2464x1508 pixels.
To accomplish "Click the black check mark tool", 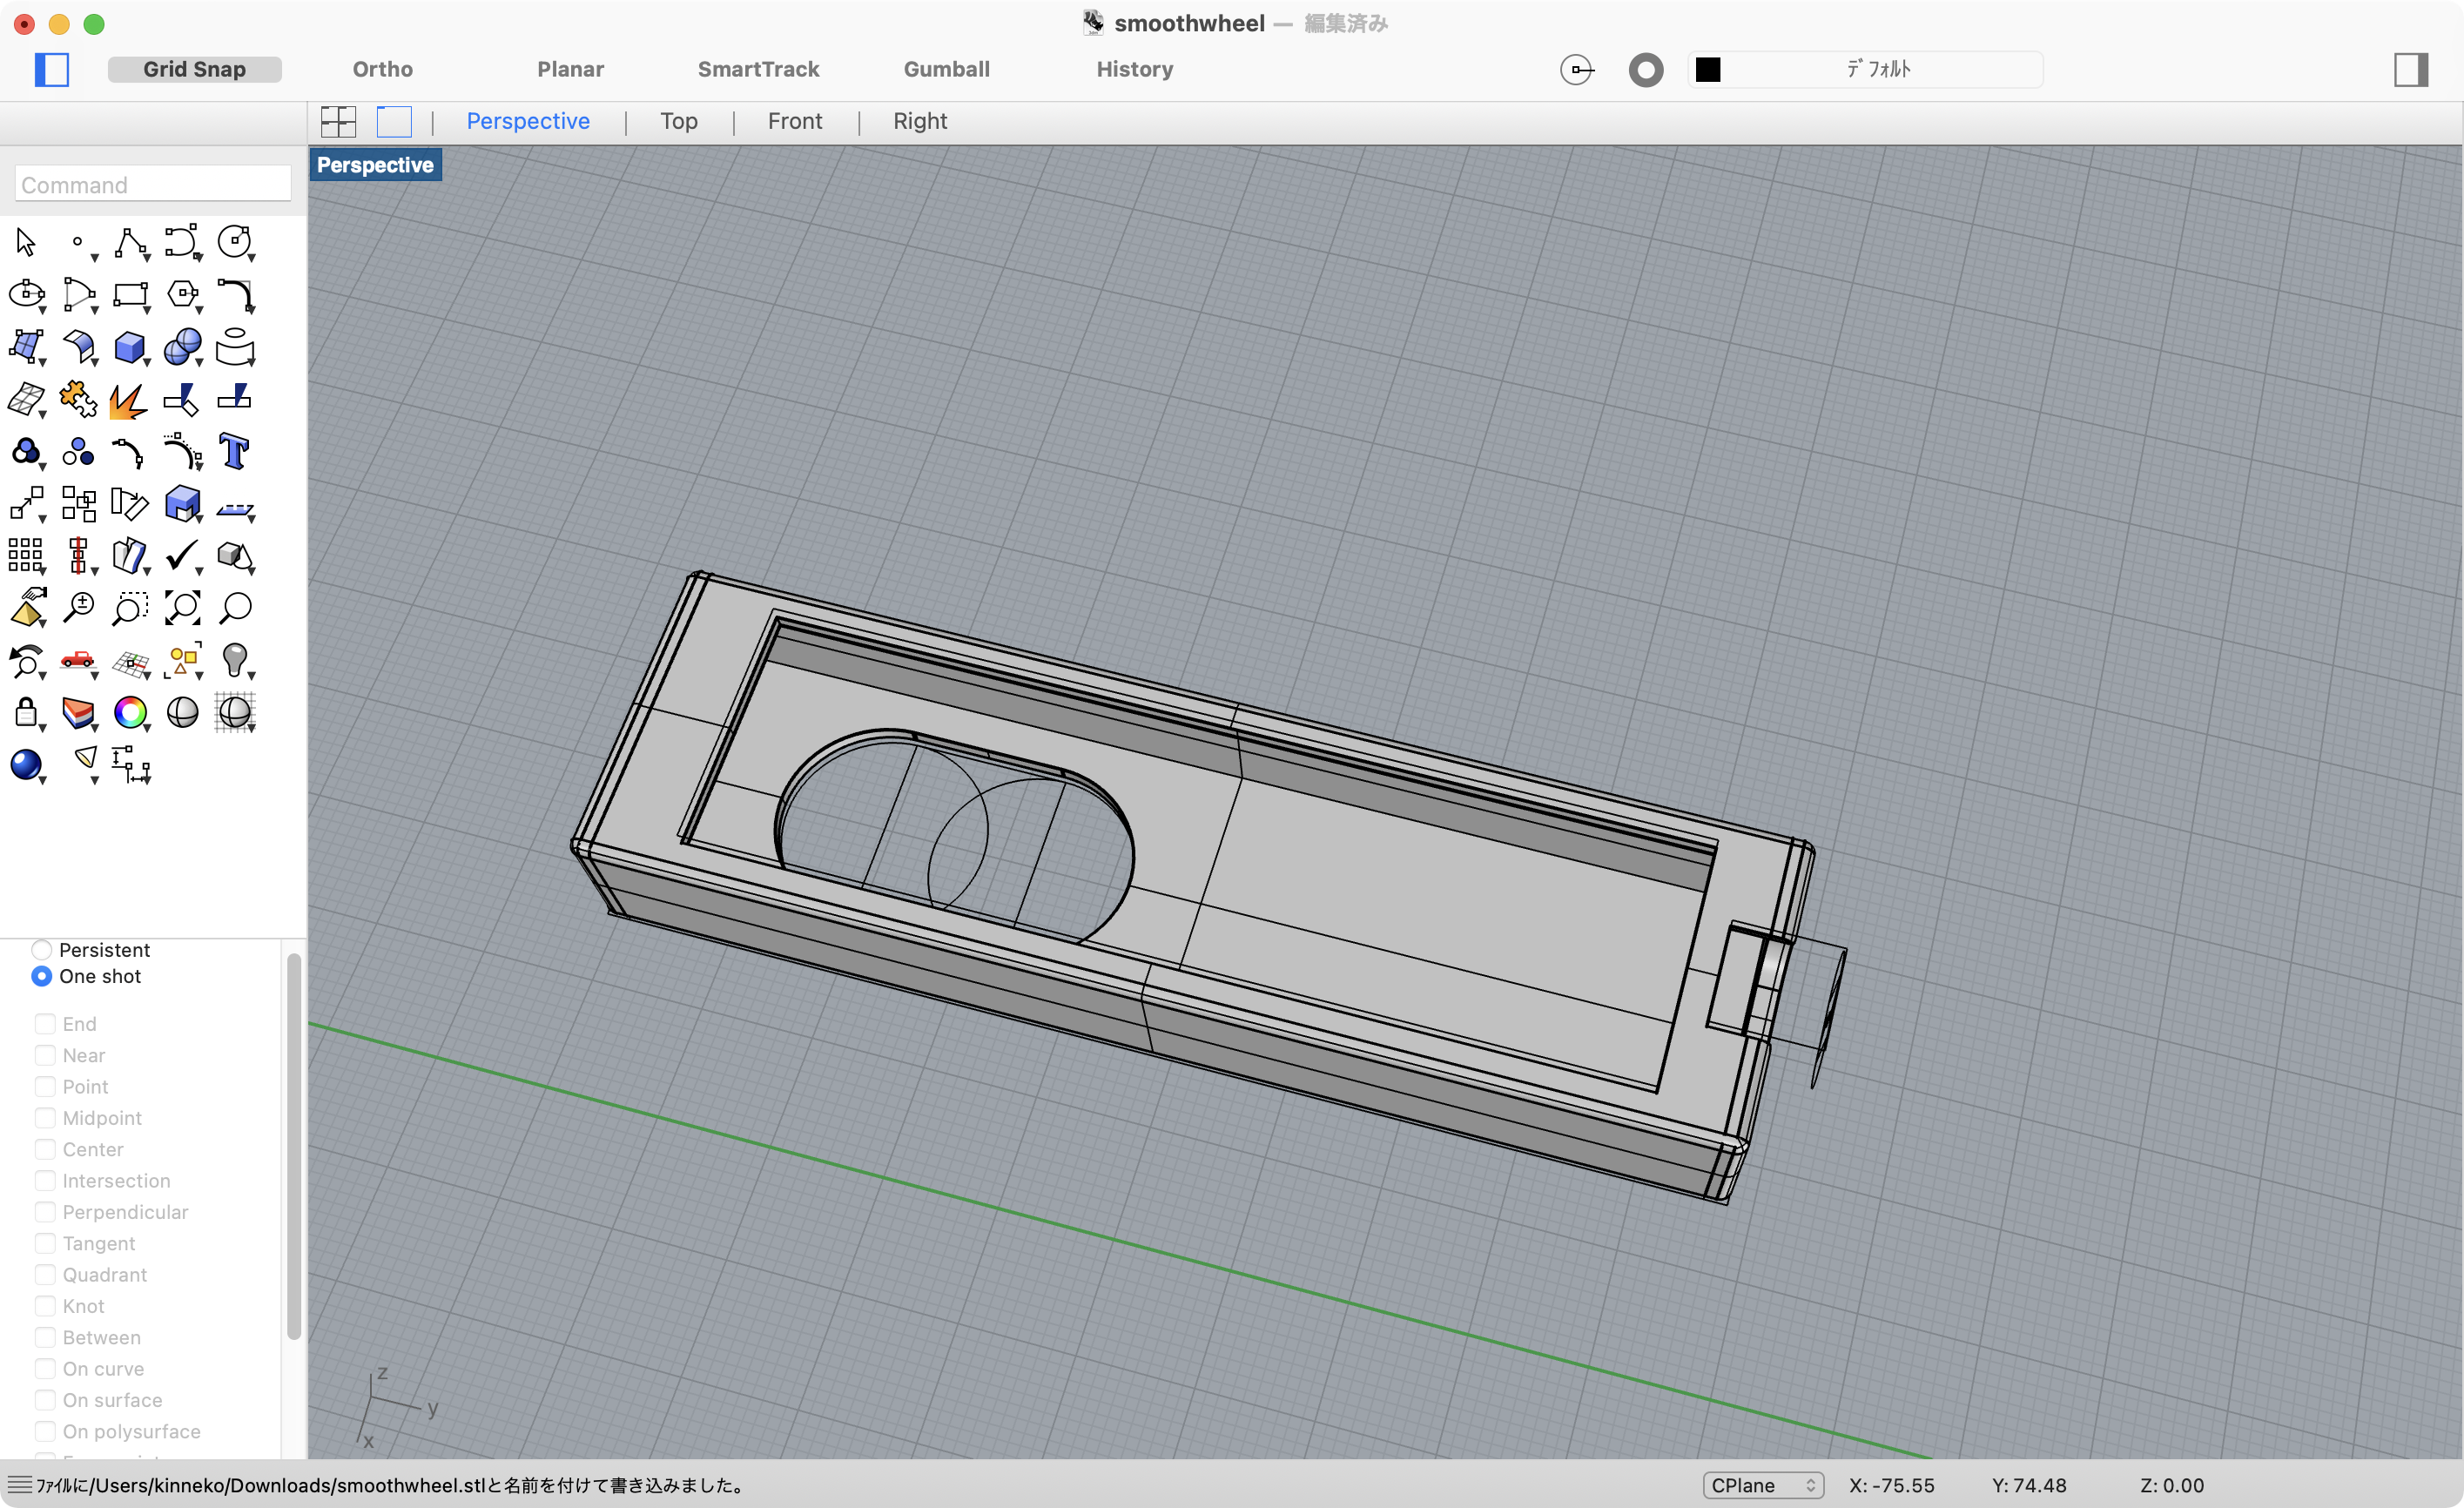I will click(x=182, y=556).
